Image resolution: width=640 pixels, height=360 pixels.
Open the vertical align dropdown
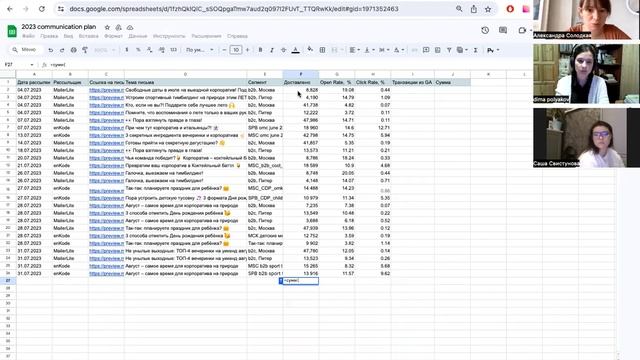click(369, 50)
